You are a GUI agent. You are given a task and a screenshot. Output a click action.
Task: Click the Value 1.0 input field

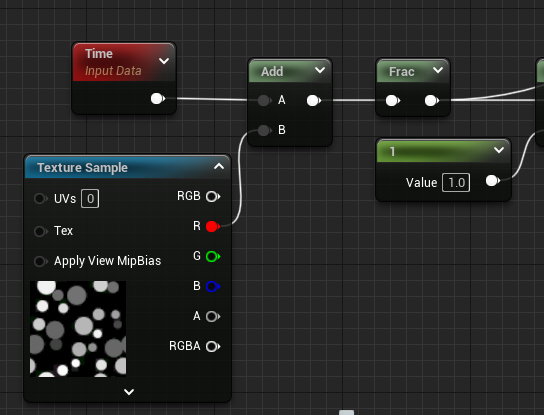pyautogui.click(x=456, y=183)
